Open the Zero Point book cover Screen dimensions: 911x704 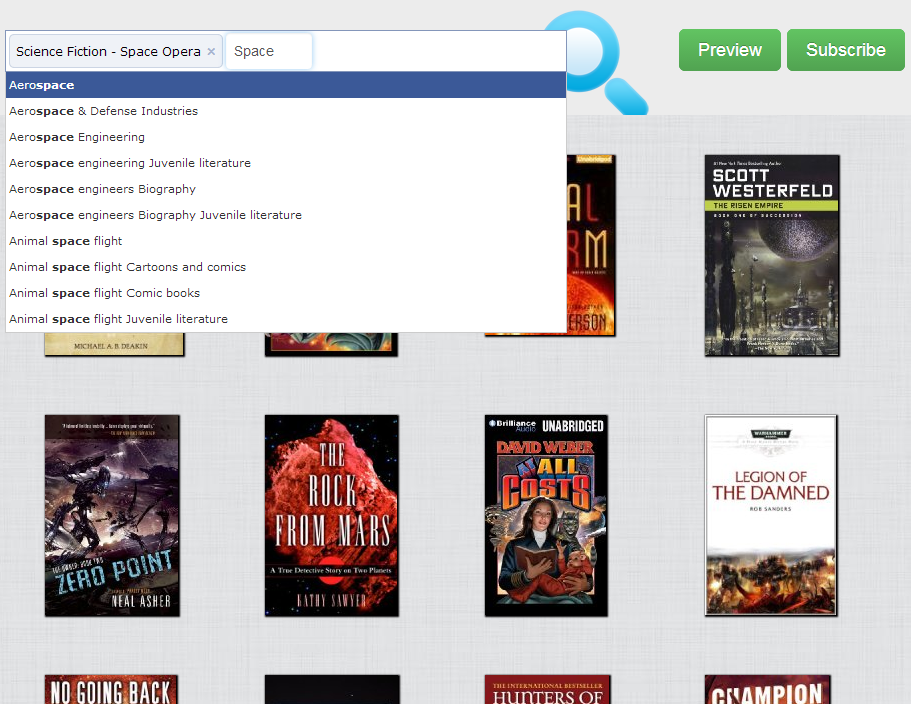[x=112, y=516]
